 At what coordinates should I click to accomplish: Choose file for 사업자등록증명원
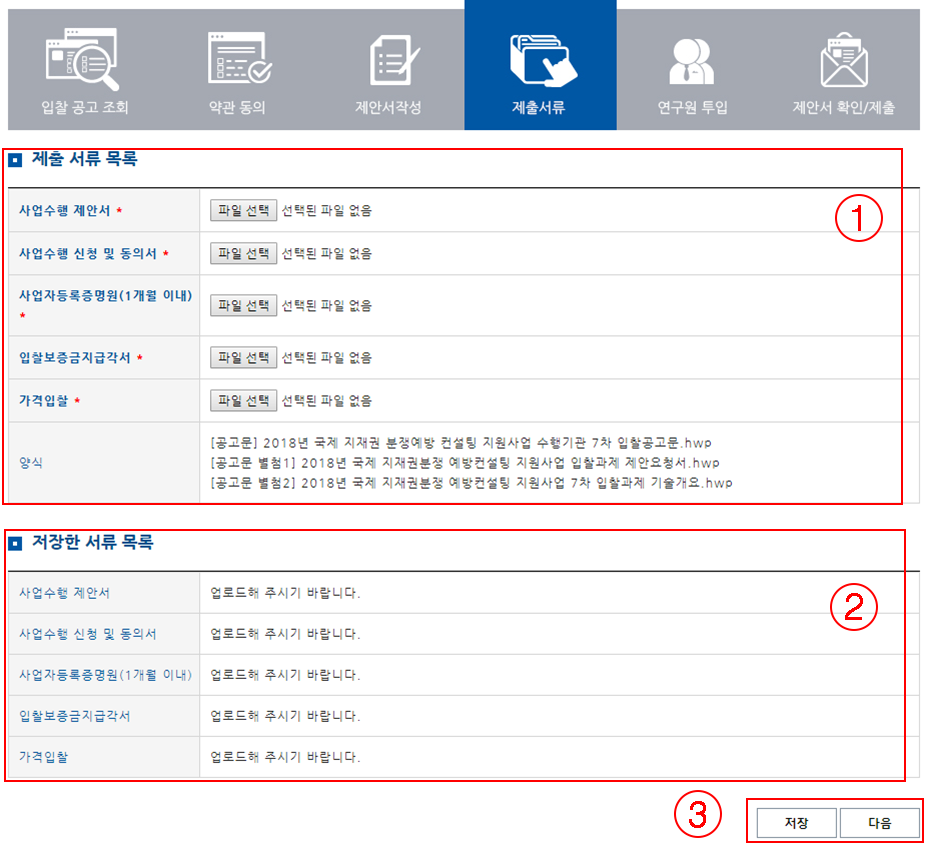(x=243, y=305)
